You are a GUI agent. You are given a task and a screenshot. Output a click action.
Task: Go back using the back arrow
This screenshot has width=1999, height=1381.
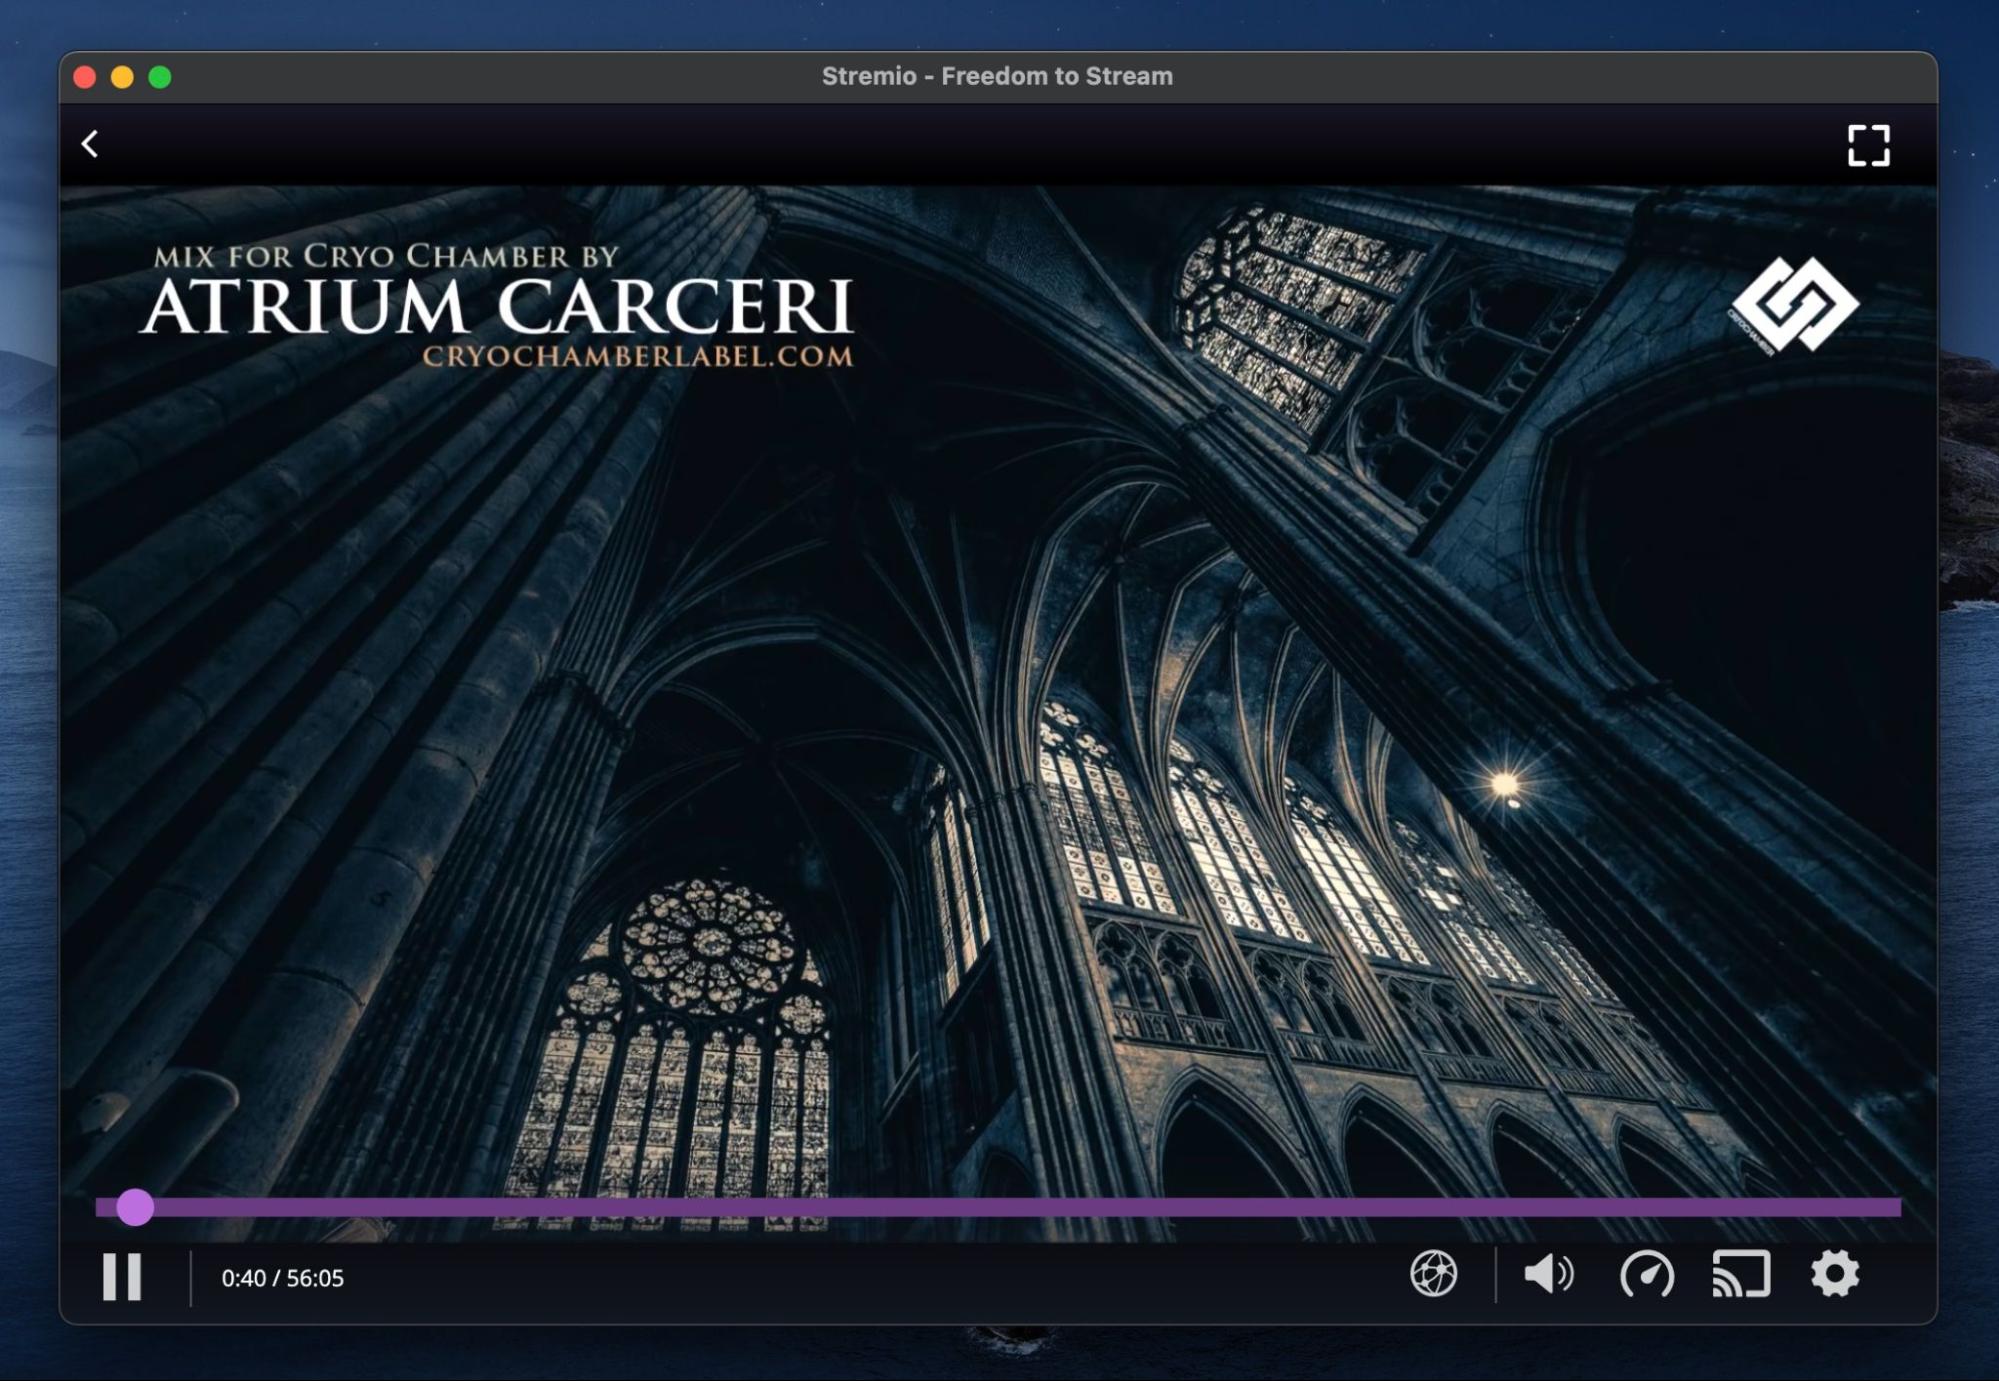[91, 145]
